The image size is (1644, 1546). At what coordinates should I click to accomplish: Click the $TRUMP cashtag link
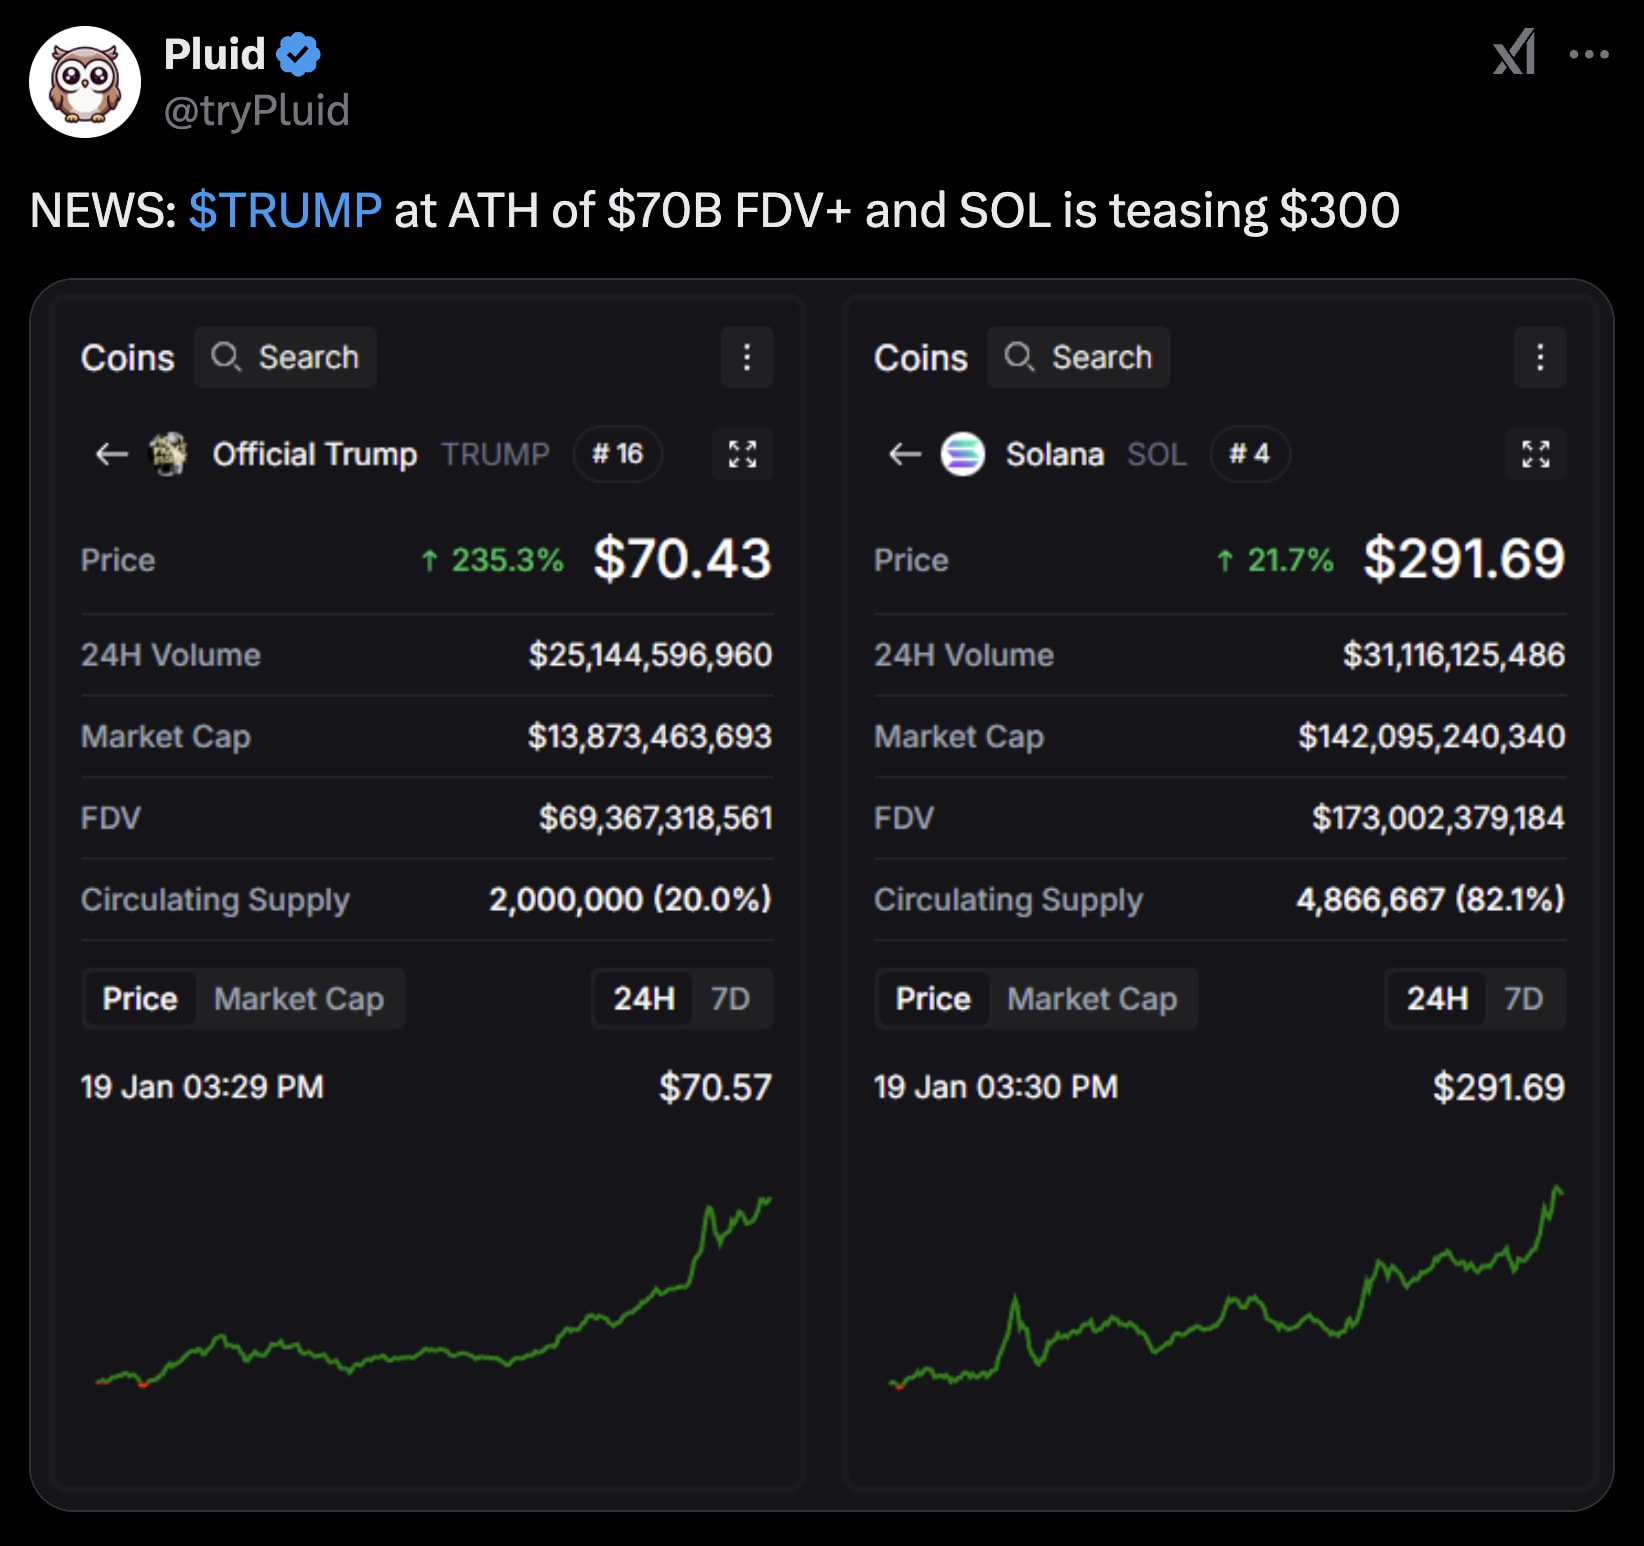coord(285,210)
